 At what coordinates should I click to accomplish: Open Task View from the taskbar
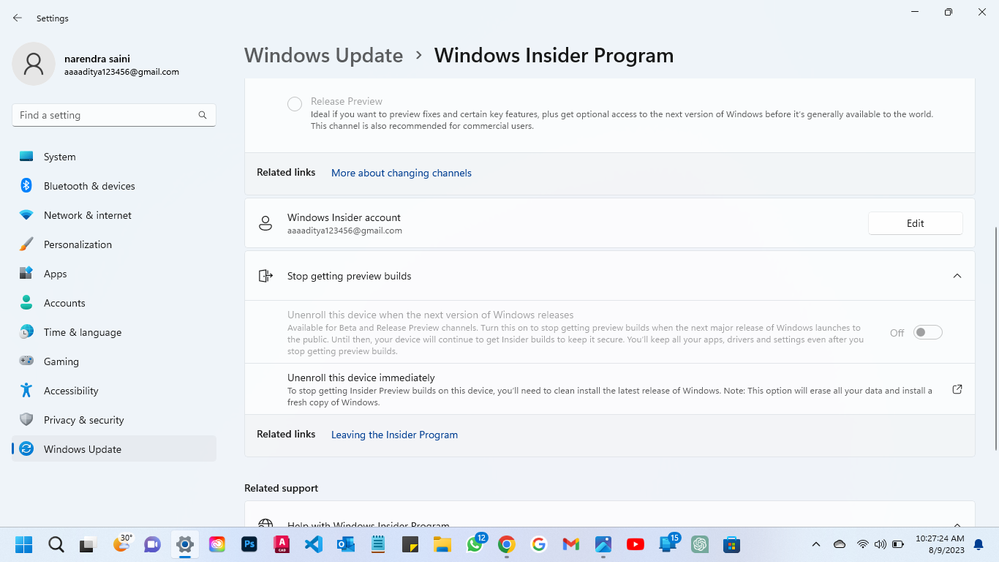click(x=87, y=545)
